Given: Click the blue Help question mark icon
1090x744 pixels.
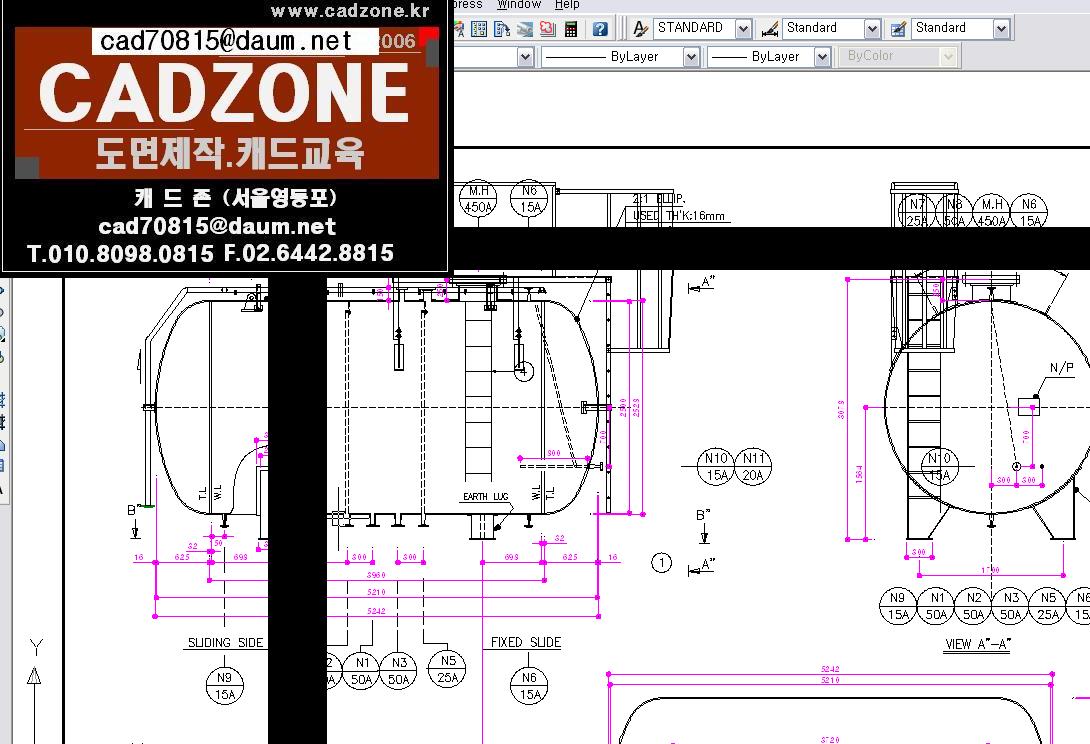Looking at the screenshot, I should [600, 29].
